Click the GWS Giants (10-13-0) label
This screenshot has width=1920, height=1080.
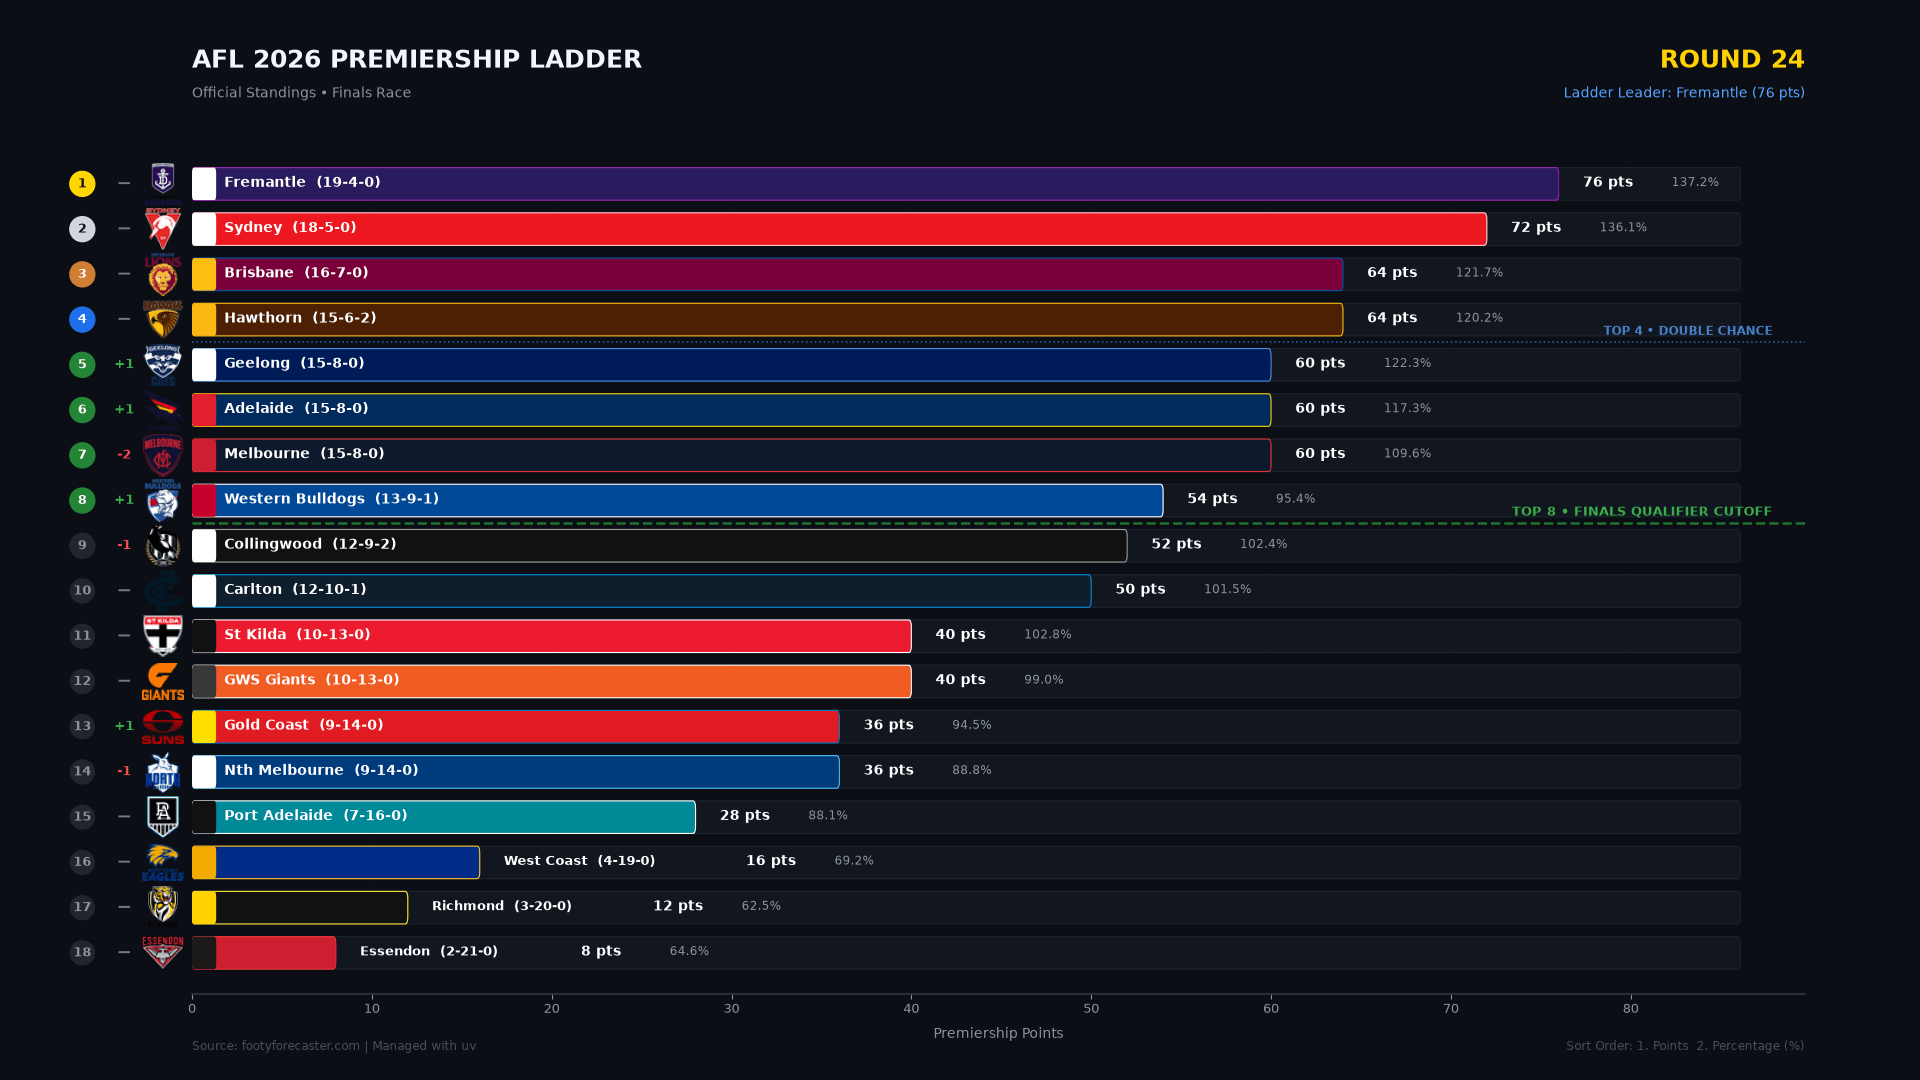click(x=312, y=680)
